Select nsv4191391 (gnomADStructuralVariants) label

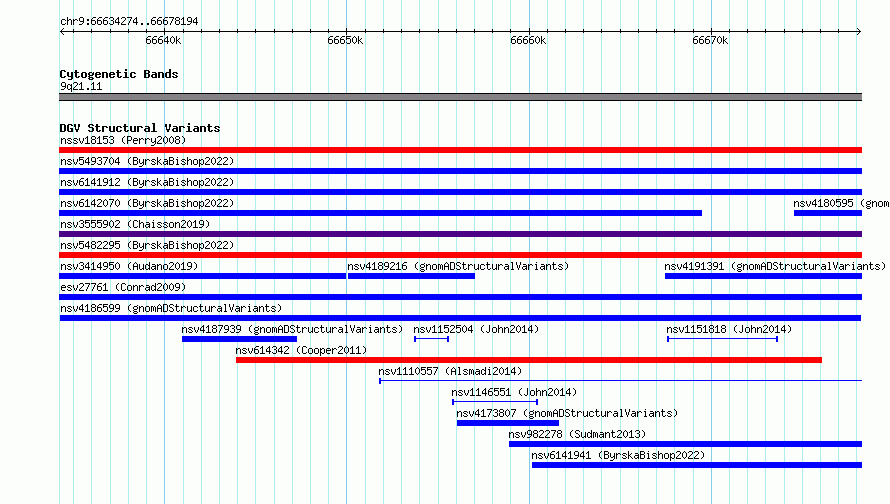pos(775,266)
